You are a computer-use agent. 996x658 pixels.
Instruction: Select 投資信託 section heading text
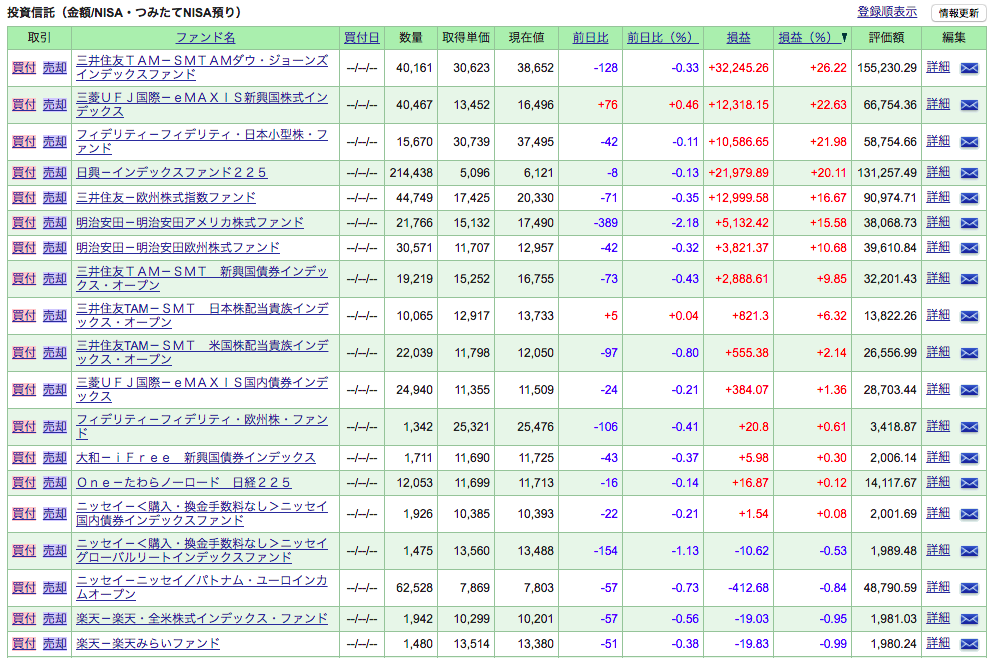coord(124,13)
